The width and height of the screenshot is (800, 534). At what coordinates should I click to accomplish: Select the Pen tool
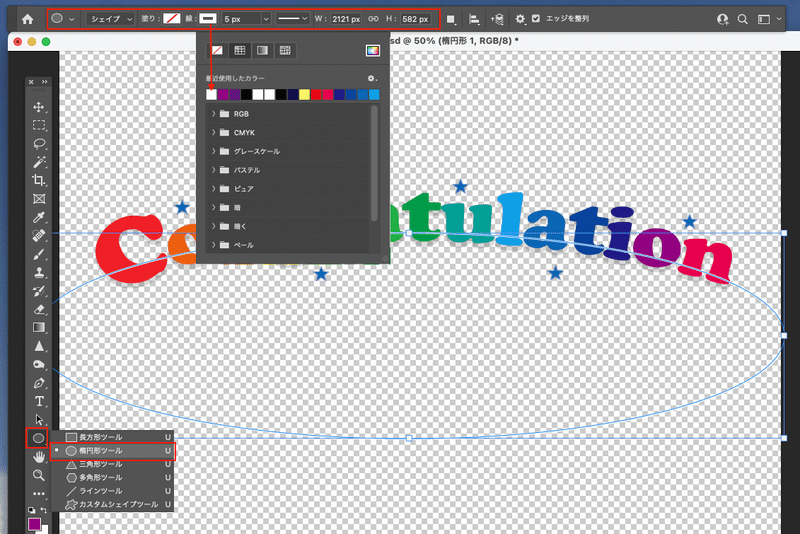[39, 383]
